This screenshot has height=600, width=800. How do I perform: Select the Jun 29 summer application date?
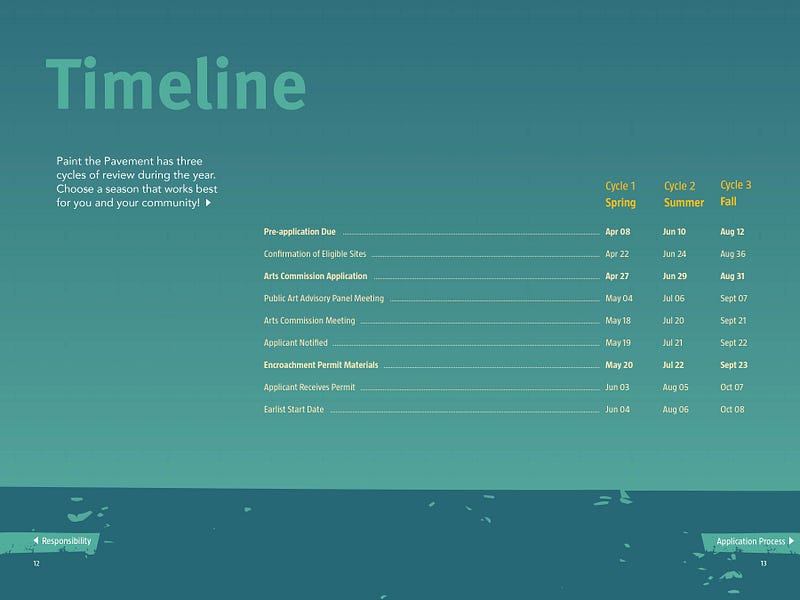coord(674,276)
